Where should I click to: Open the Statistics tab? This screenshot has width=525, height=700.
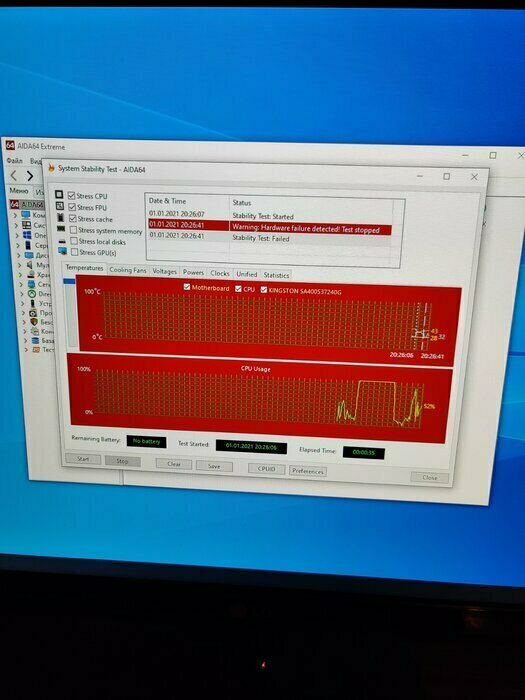[276, 275]
